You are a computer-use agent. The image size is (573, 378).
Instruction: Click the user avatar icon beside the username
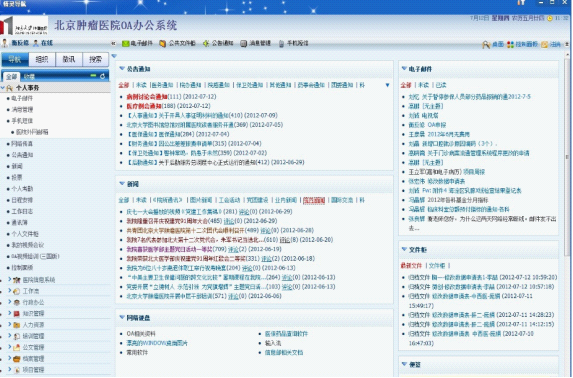[4, 43]
